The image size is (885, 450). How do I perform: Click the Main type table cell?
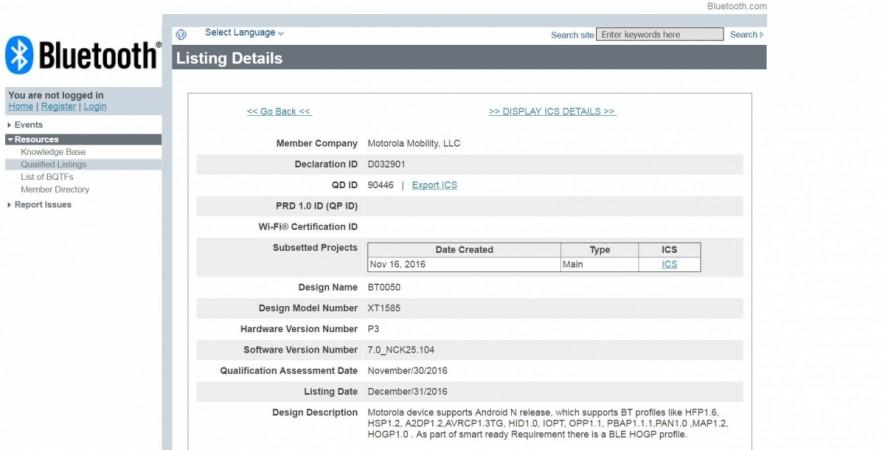coord(599,264)
